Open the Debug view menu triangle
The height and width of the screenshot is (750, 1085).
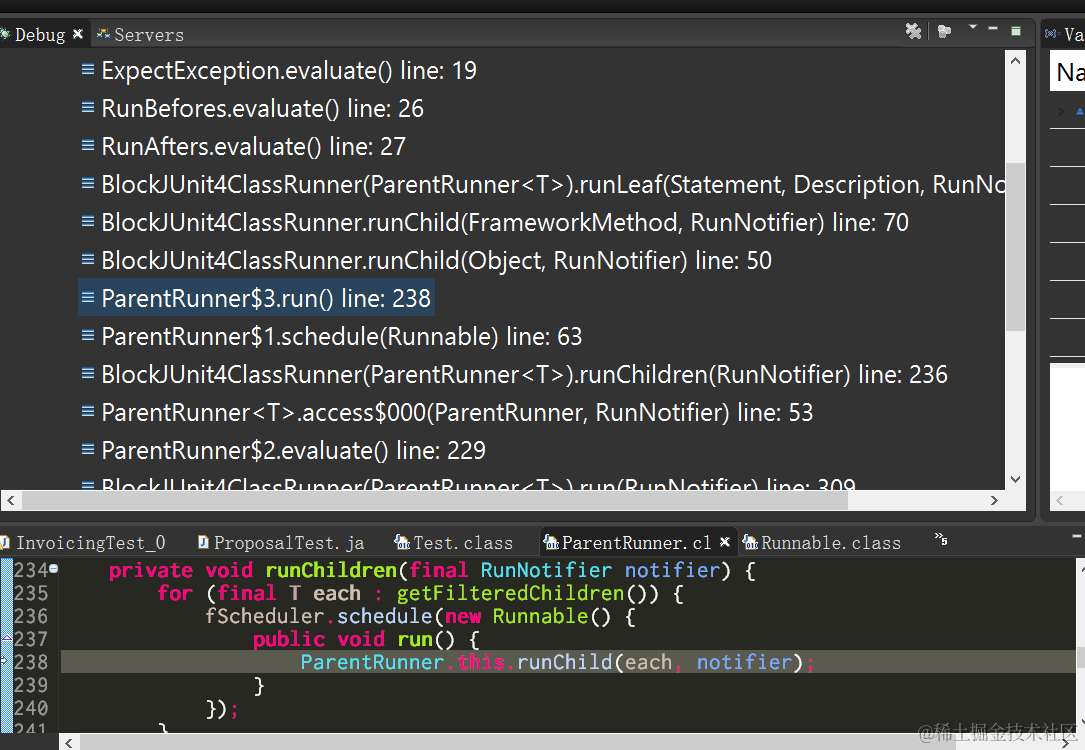click(973, 28)
